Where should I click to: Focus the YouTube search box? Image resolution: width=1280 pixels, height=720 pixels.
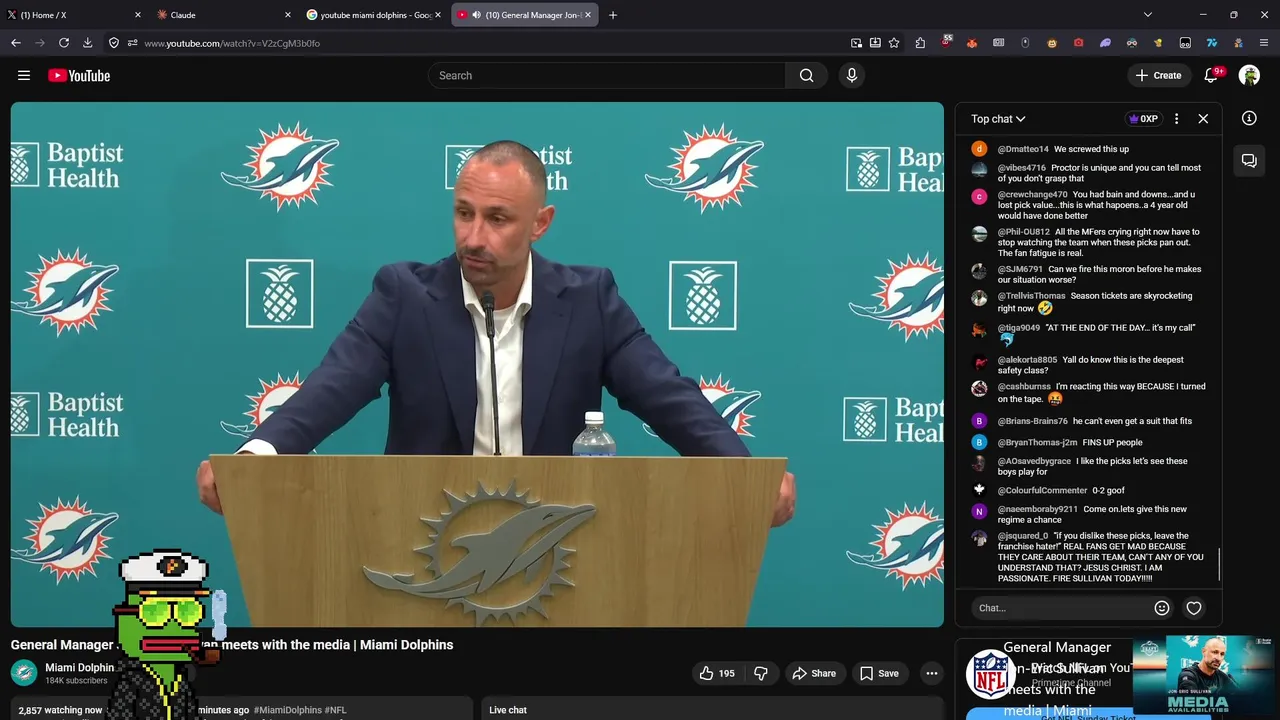click(607, 75)
